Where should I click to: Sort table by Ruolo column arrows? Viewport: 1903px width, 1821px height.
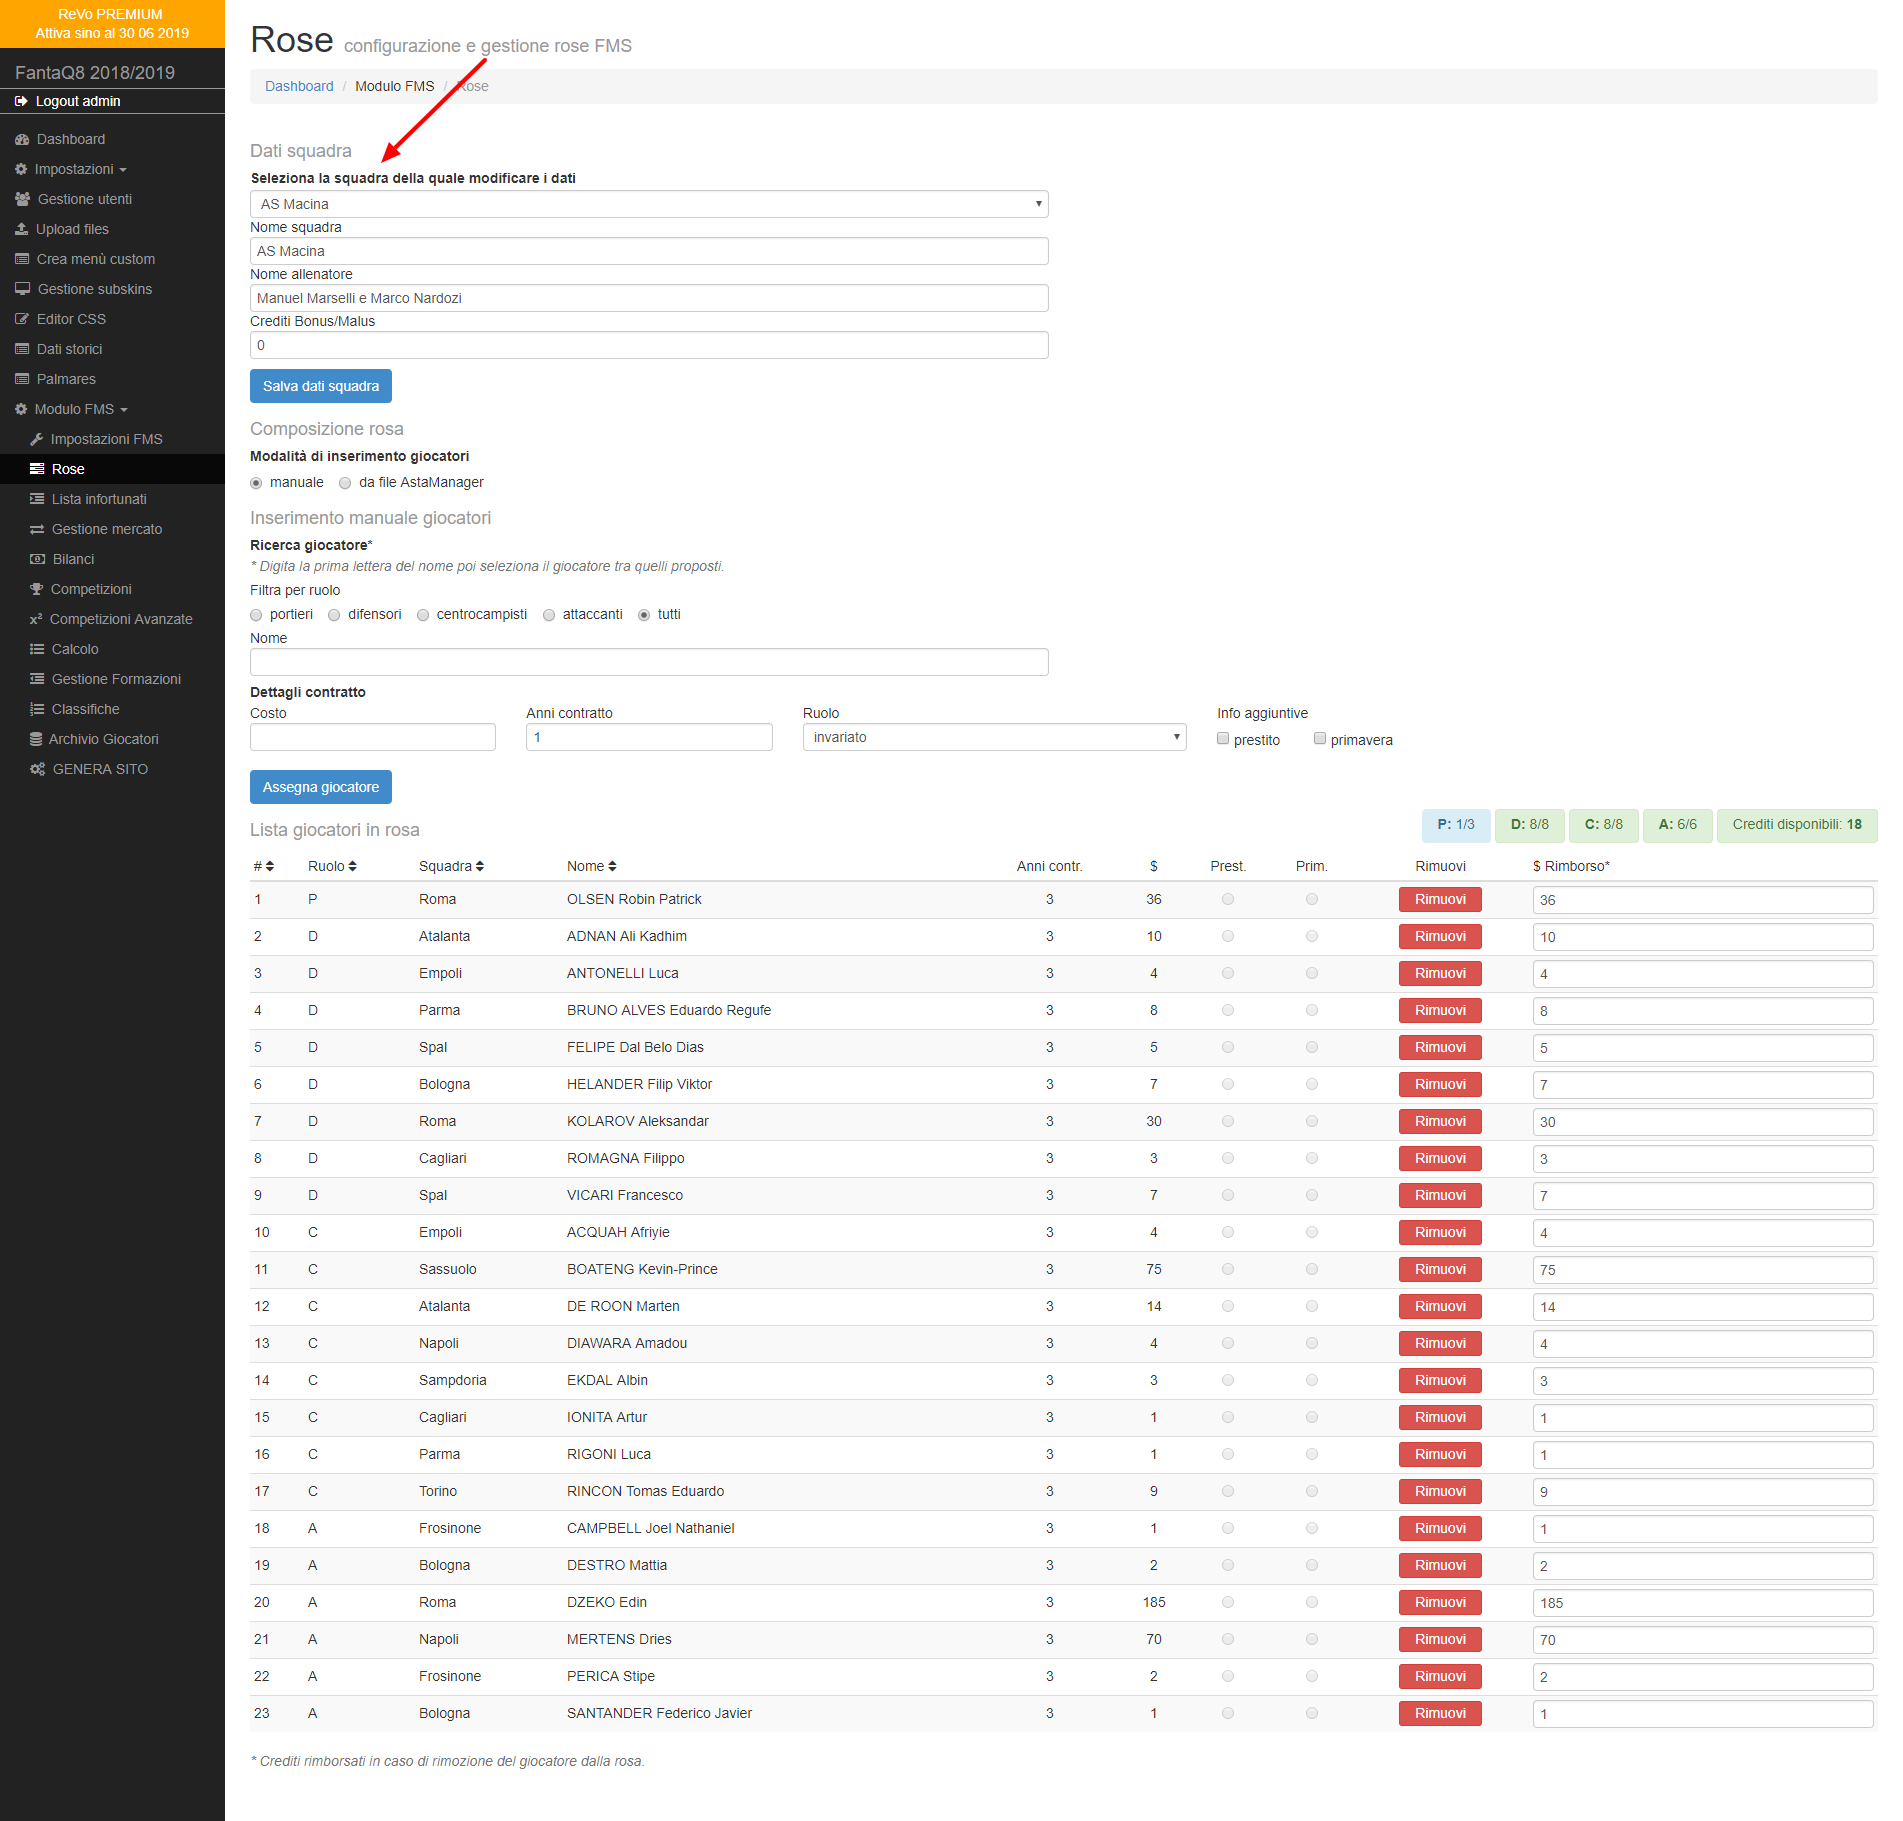(352, 866)
